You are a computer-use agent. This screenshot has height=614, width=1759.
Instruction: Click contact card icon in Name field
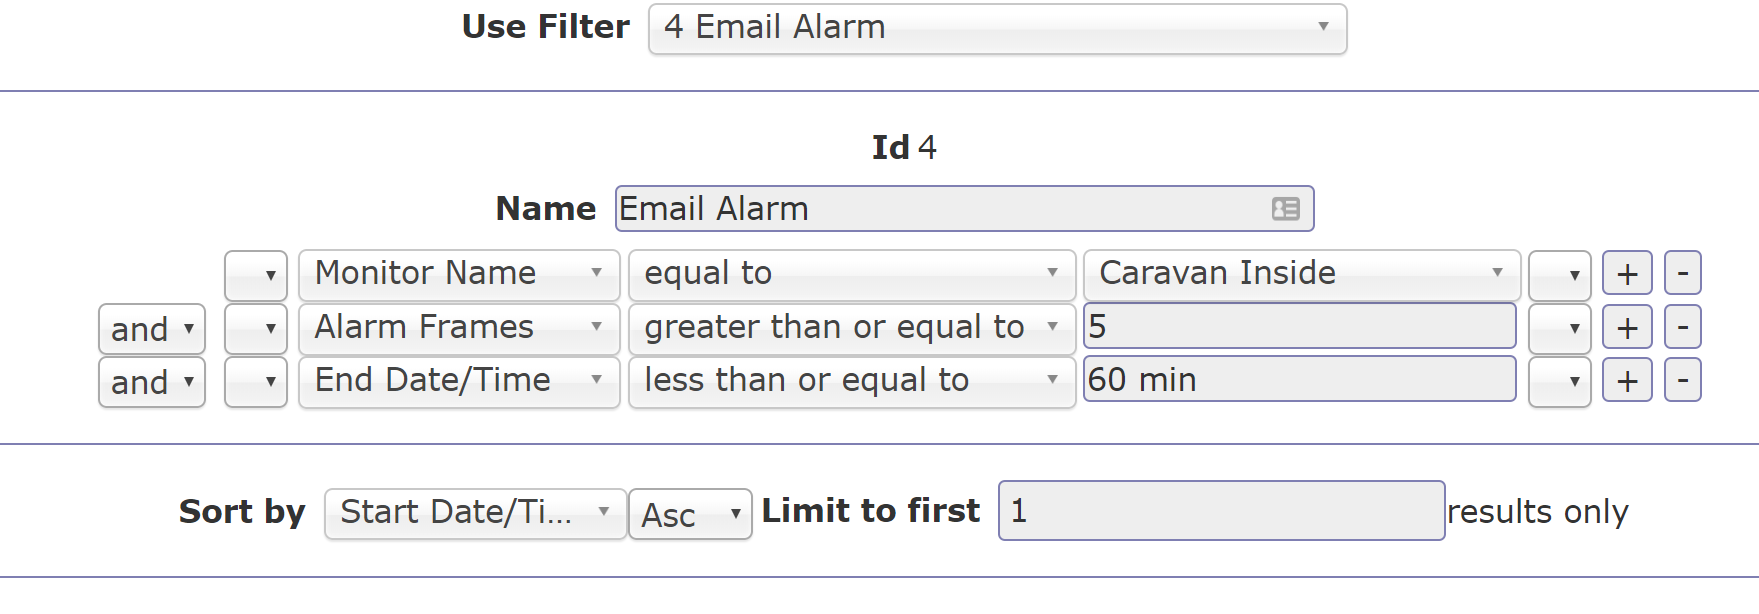point(1285,208)
